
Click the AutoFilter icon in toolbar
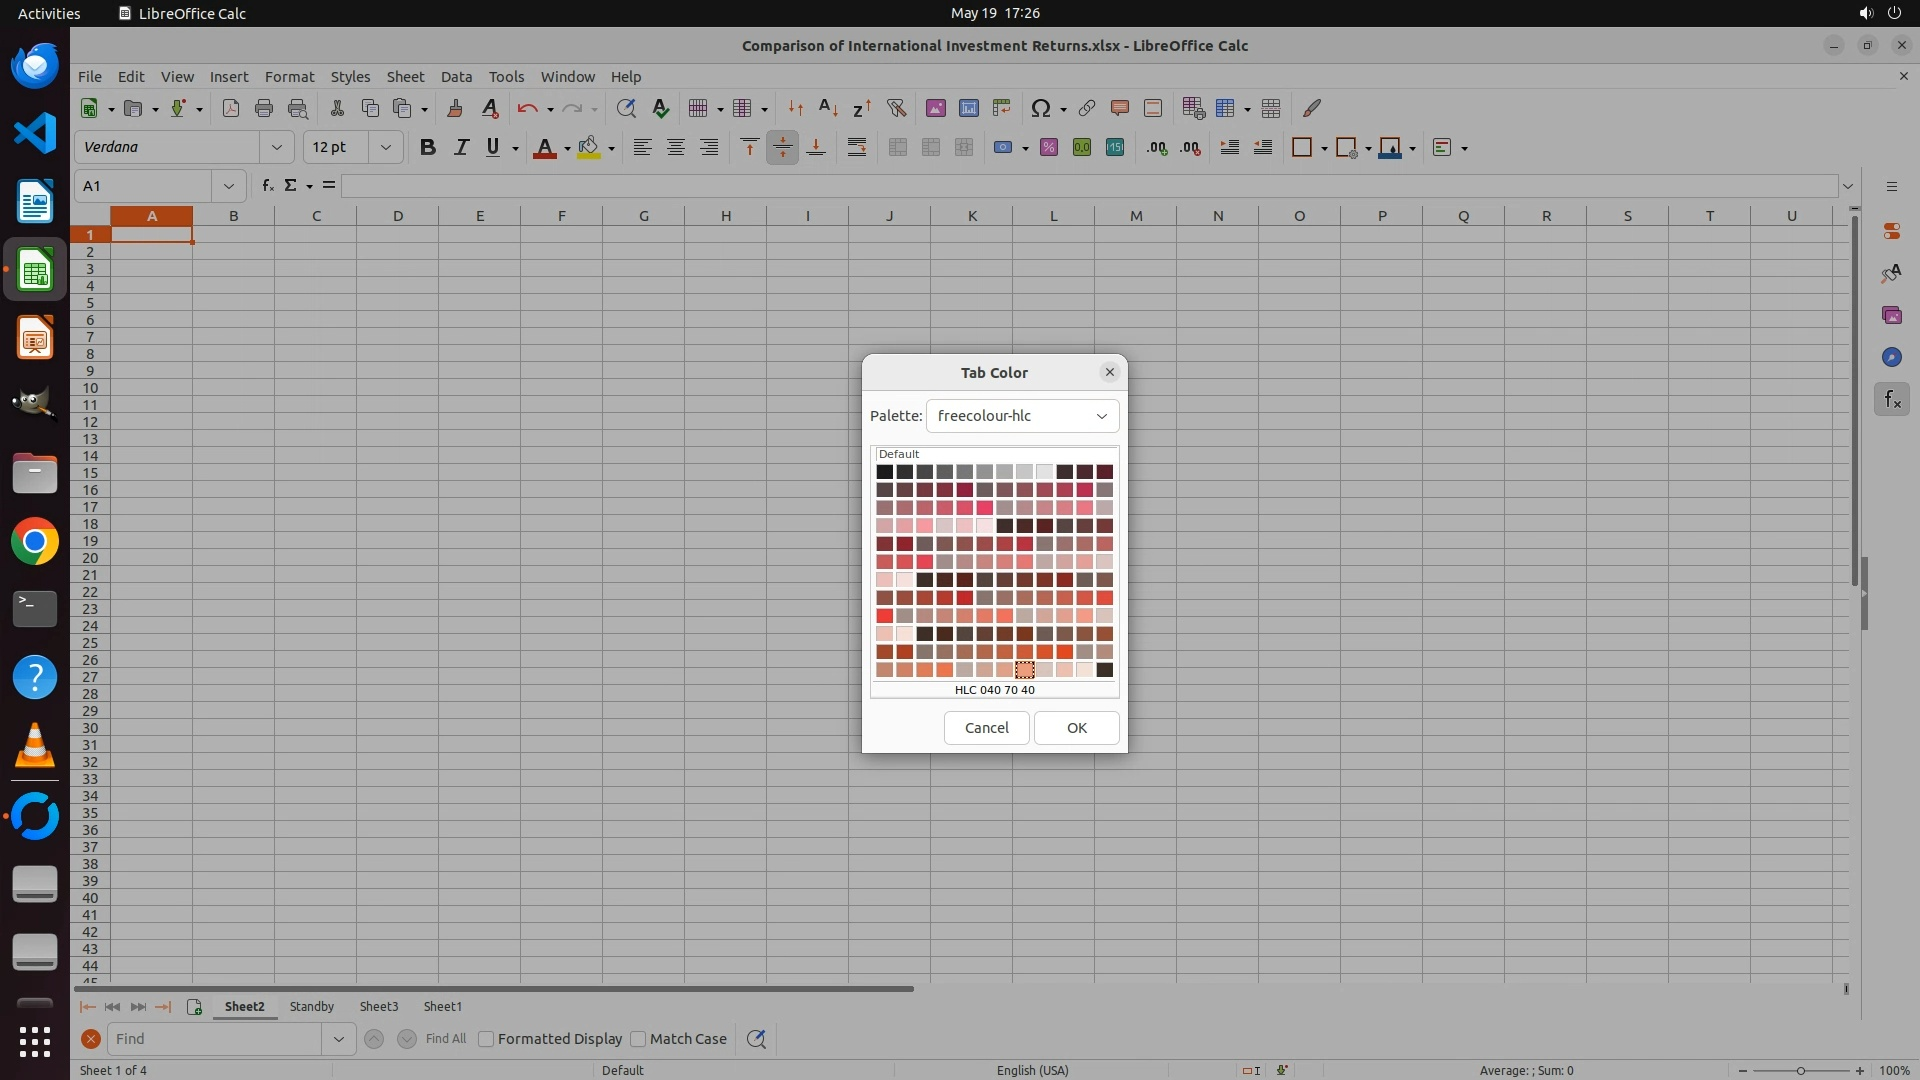tap(896, 108)
